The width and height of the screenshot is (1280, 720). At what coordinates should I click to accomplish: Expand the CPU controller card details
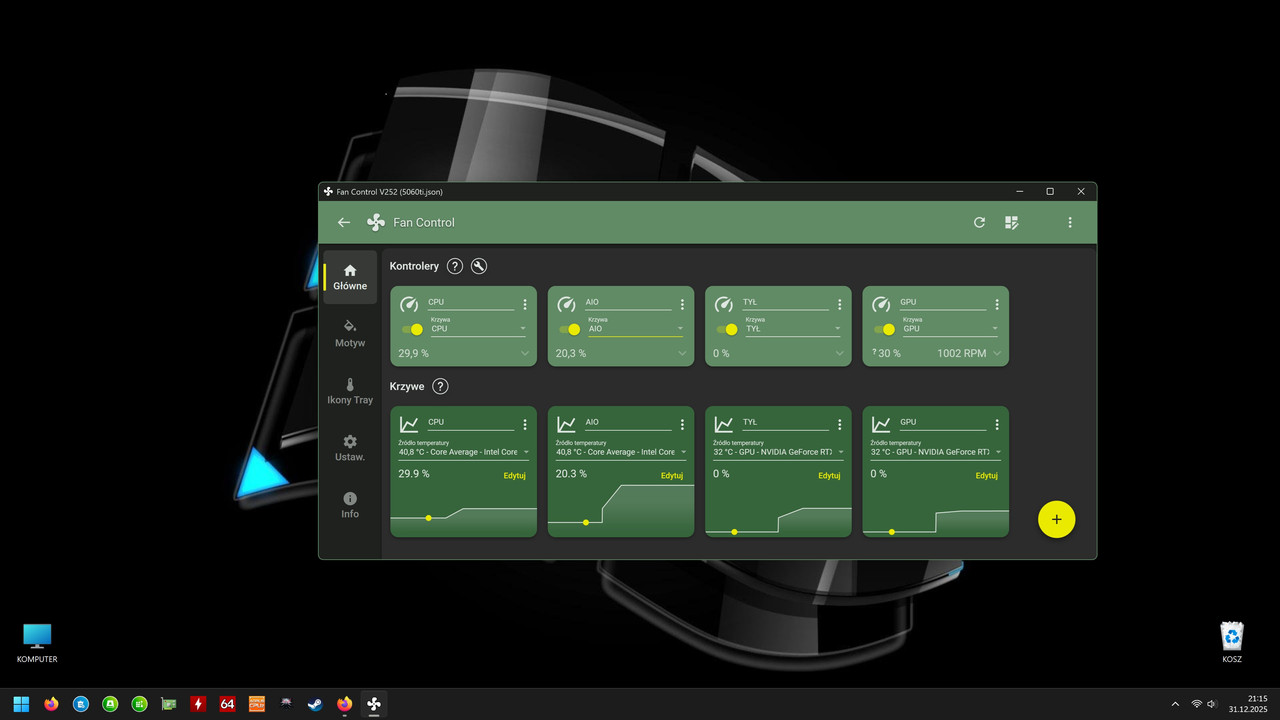pyautogui.click(x=525, y=353)
